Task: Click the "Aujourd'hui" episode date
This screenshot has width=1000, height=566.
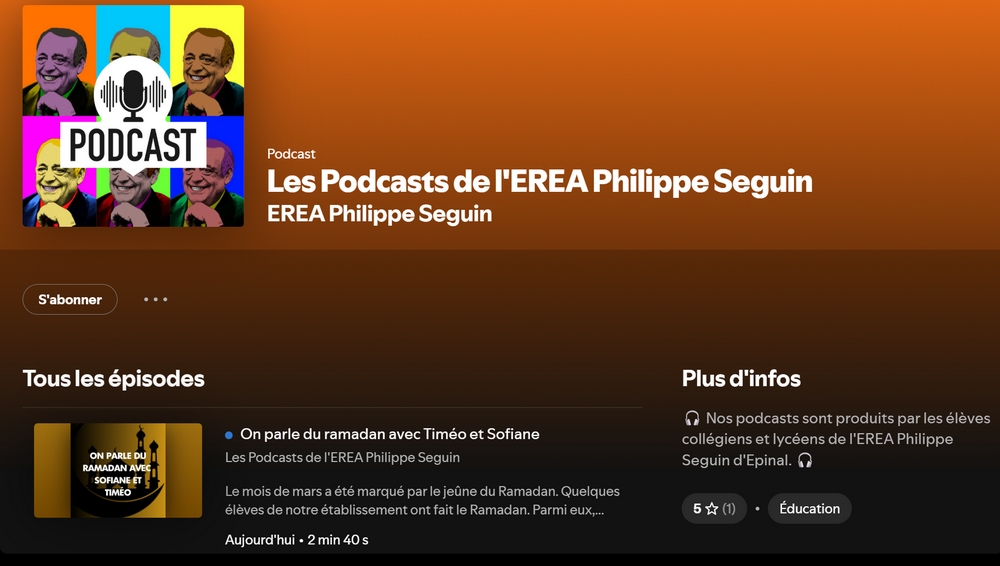Action: tap(260, 540)
